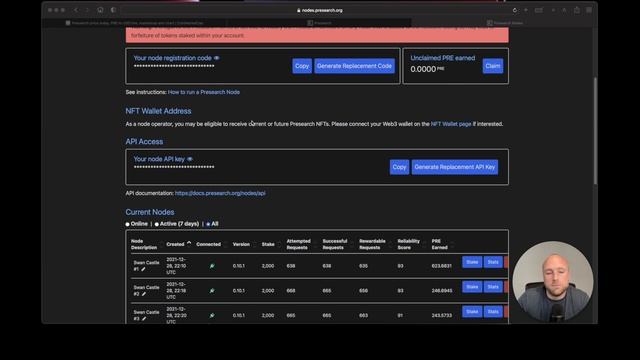This screenshot has width=640, height=360.
Task: Open the docs.presearch.org API documentation link
Action: (220, 193)
